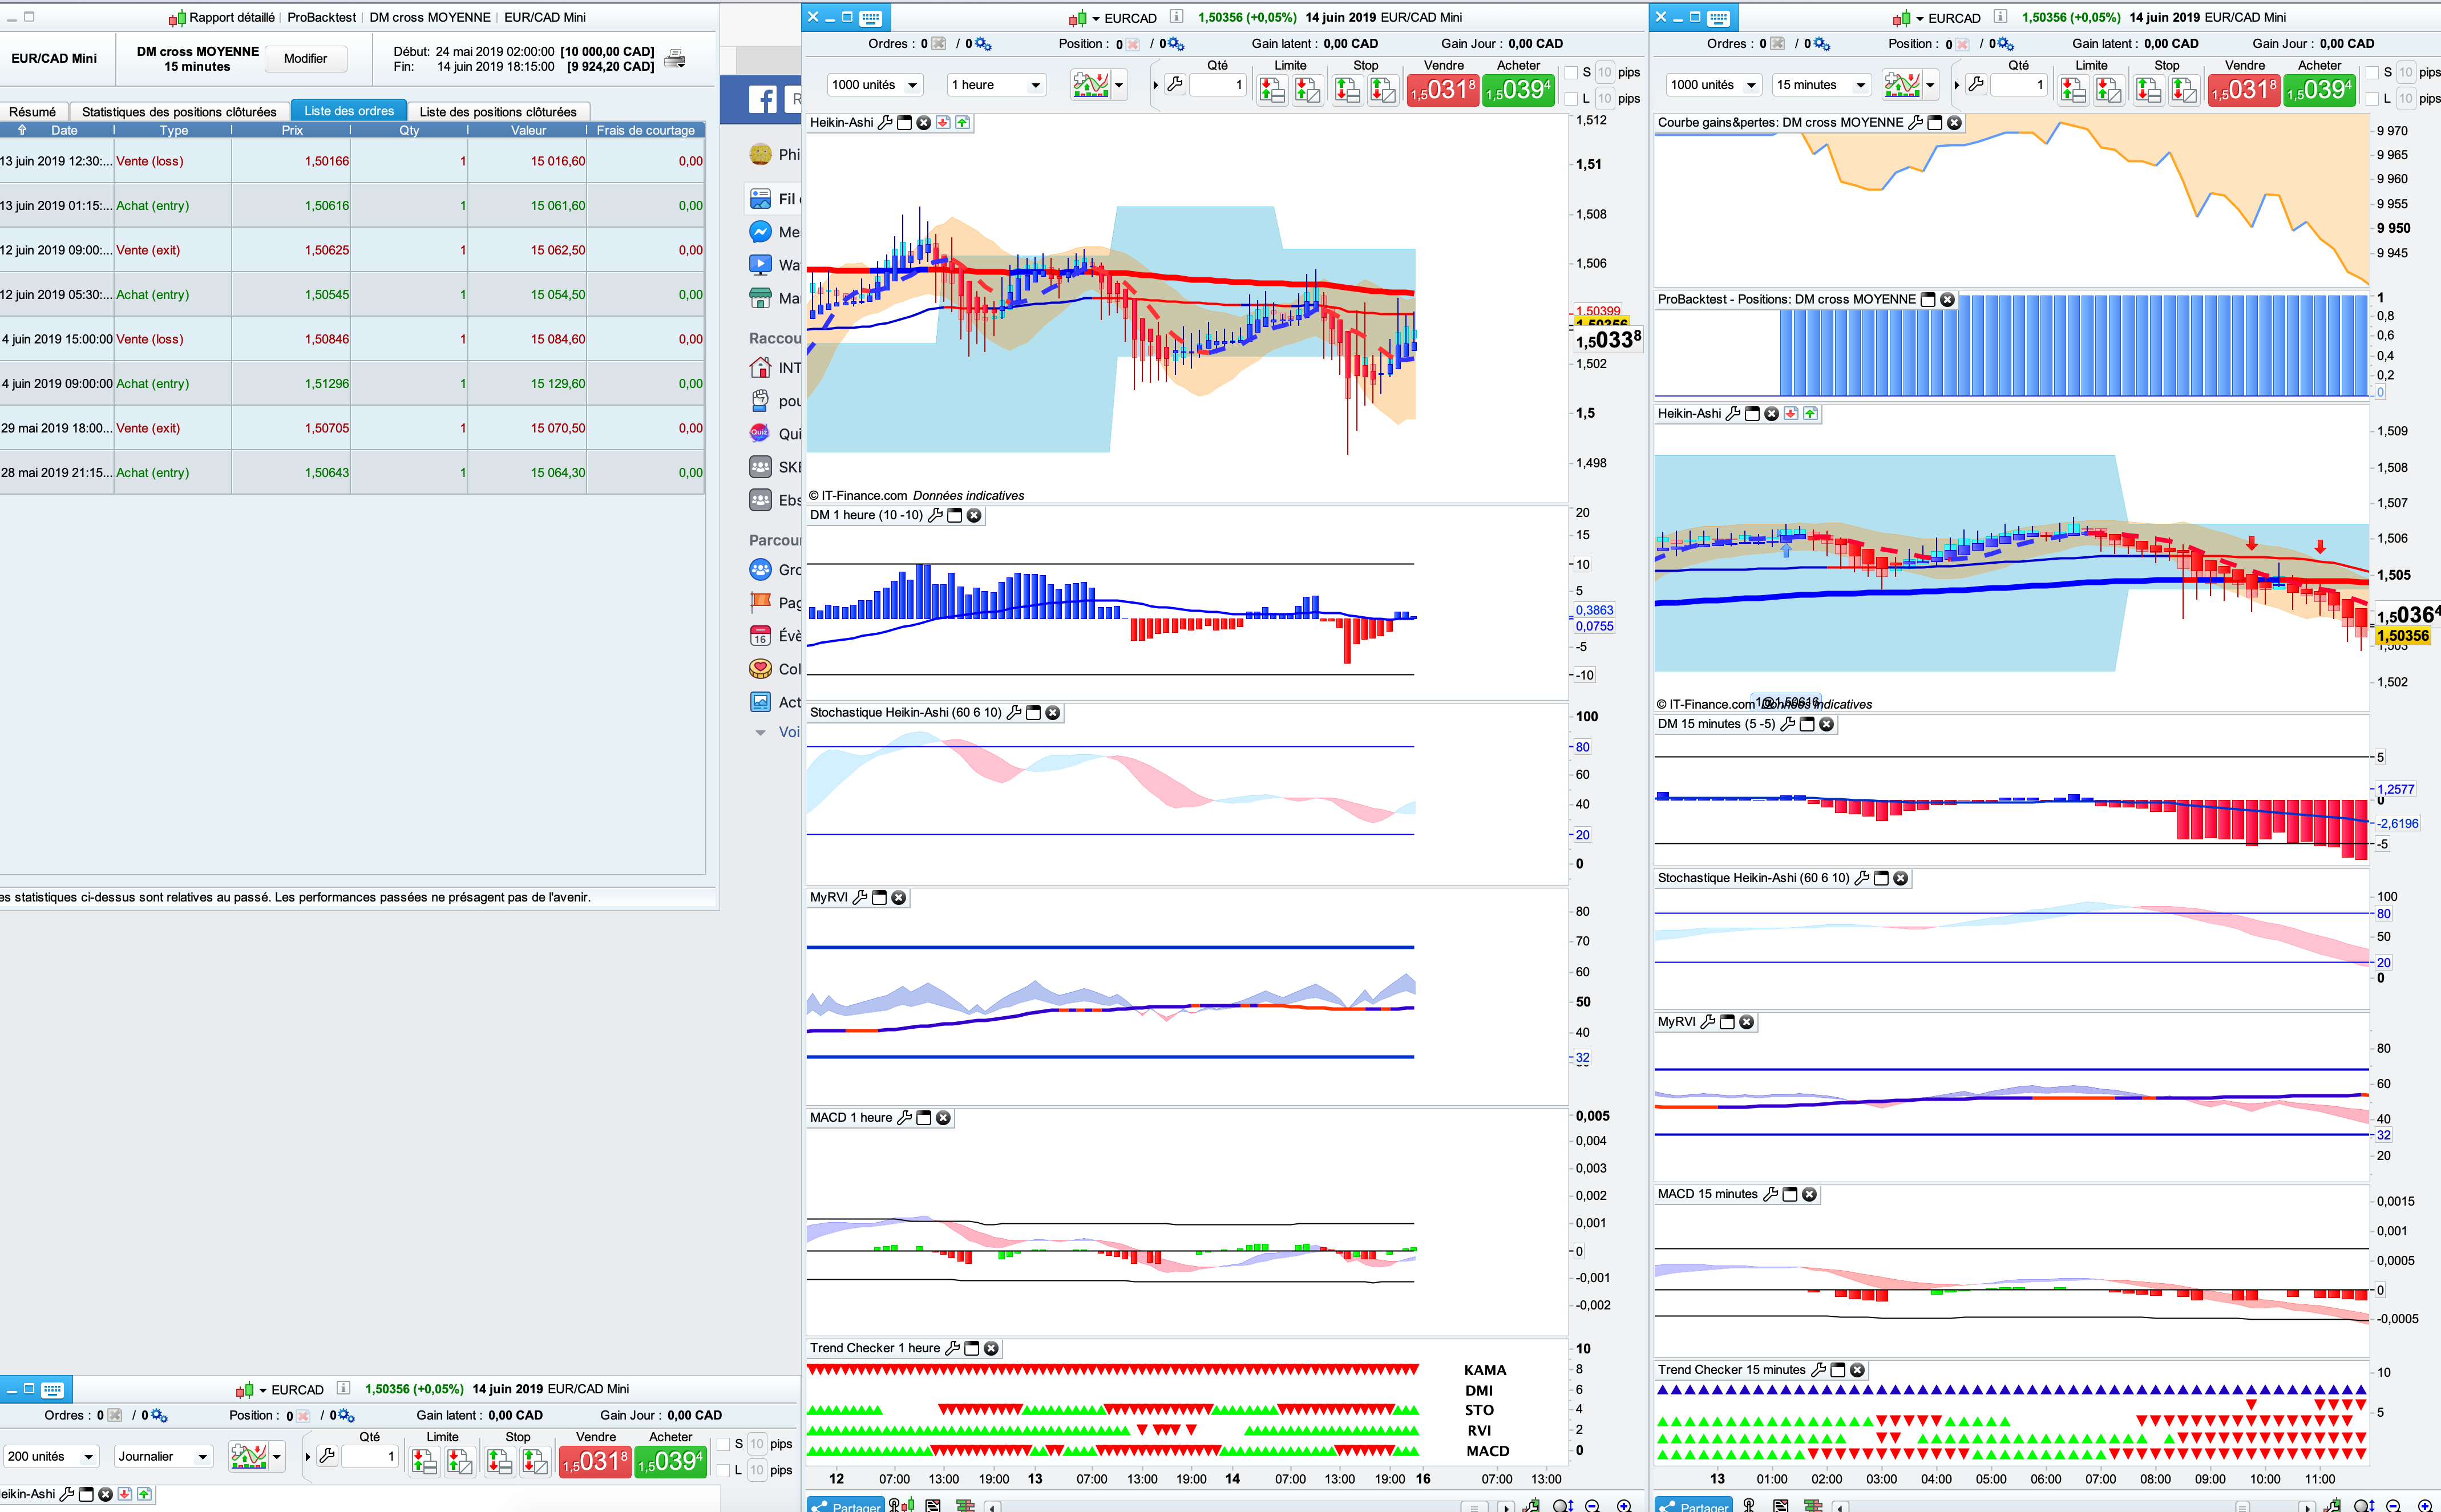Click the Facebook logo icon

click(x=762, y=99)
